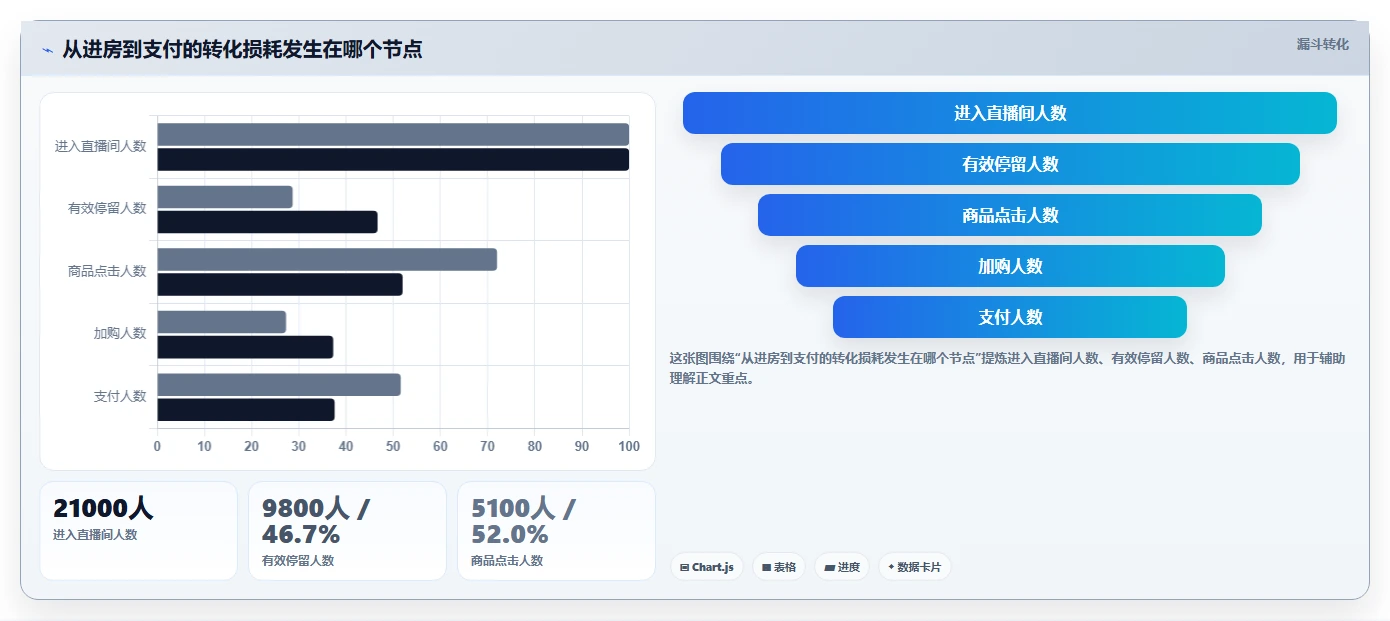The image size is (1390, 621).
Task: Open the 21000人 data card
Action: tap(139, 531)
